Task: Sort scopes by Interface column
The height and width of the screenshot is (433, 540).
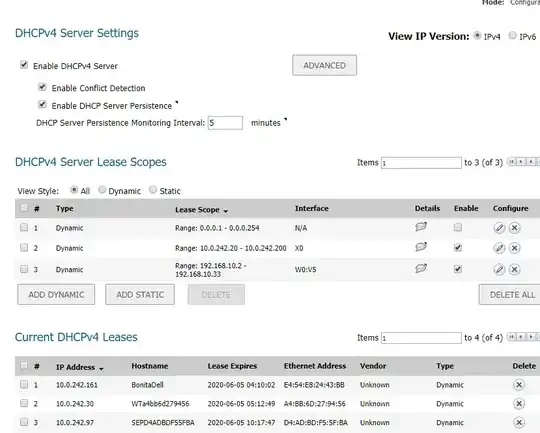Action: click(312, 208)
